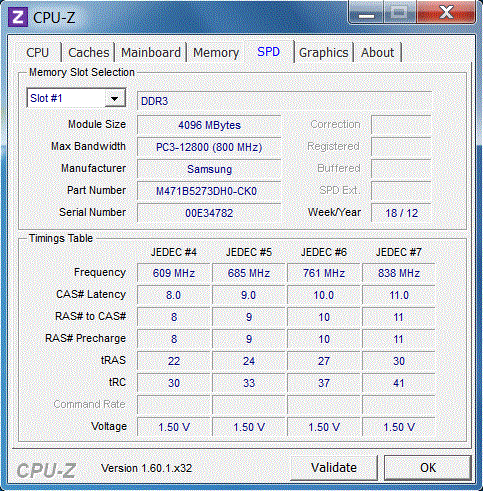Close the CPU-Z window
483x491 pixels.
(x=446, y=13)
